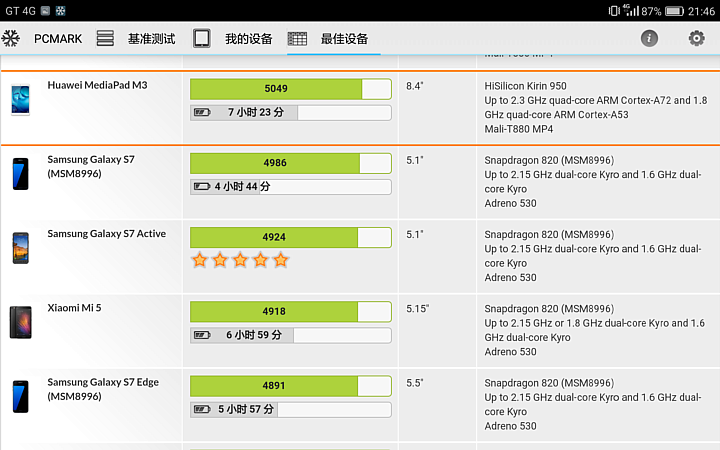Select the Xiaomi Mi 5 device name
The height and width of the screenshot is (450, 720).
pos(74,308)
